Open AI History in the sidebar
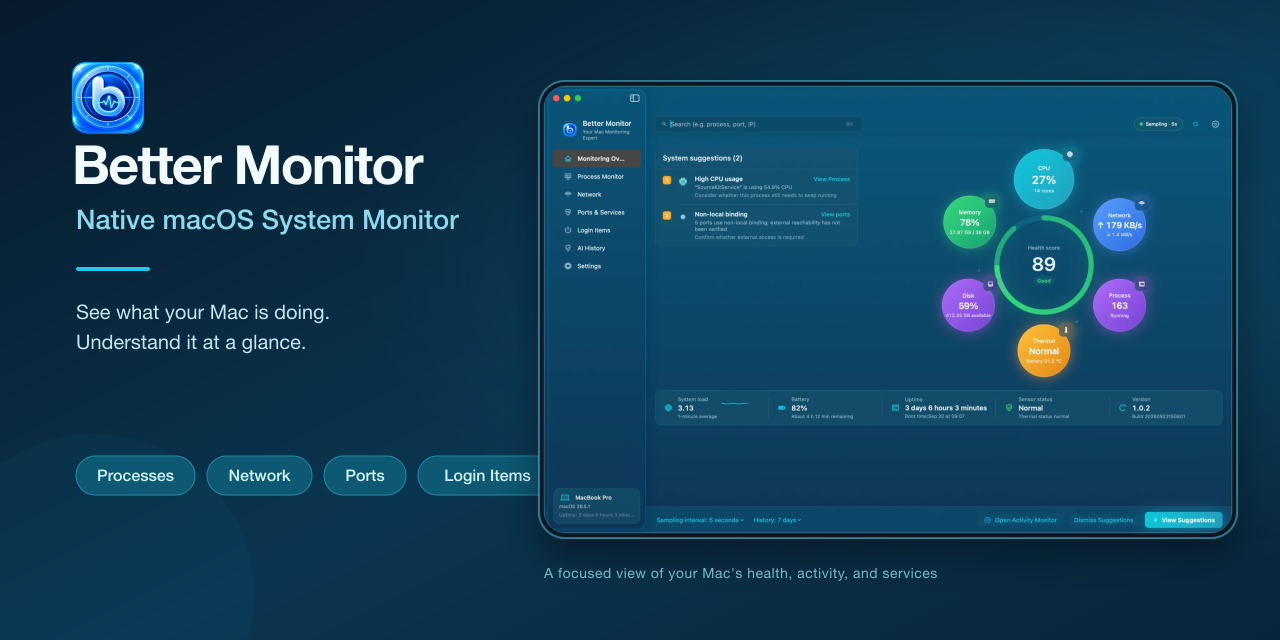This screenshot has height=640, width=1280. pyautogui.click(x=597, y=248)
